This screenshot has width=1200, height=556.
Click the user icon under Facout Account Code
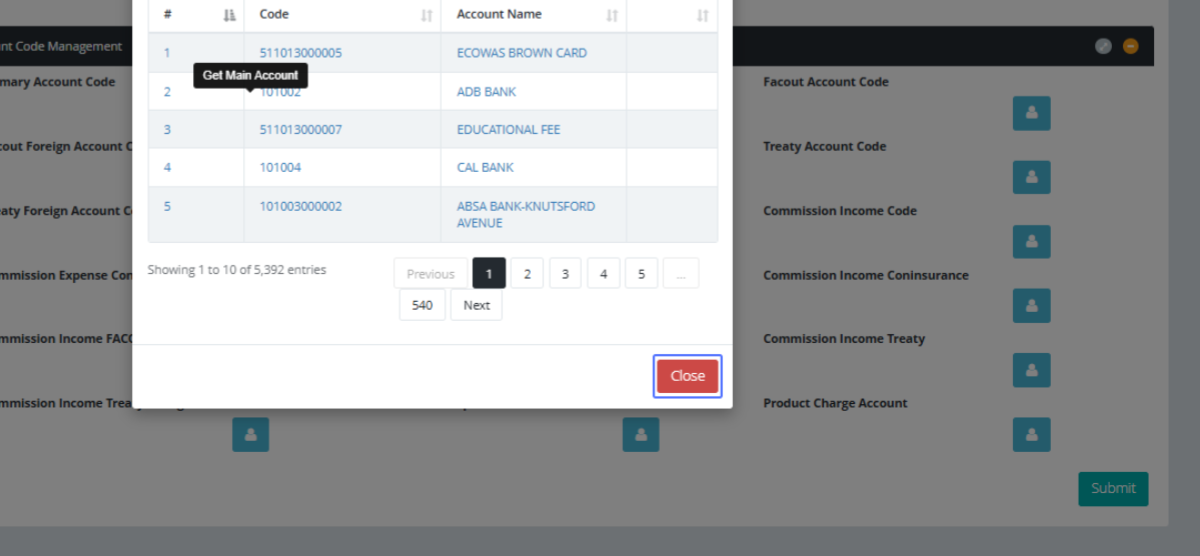1031,113
